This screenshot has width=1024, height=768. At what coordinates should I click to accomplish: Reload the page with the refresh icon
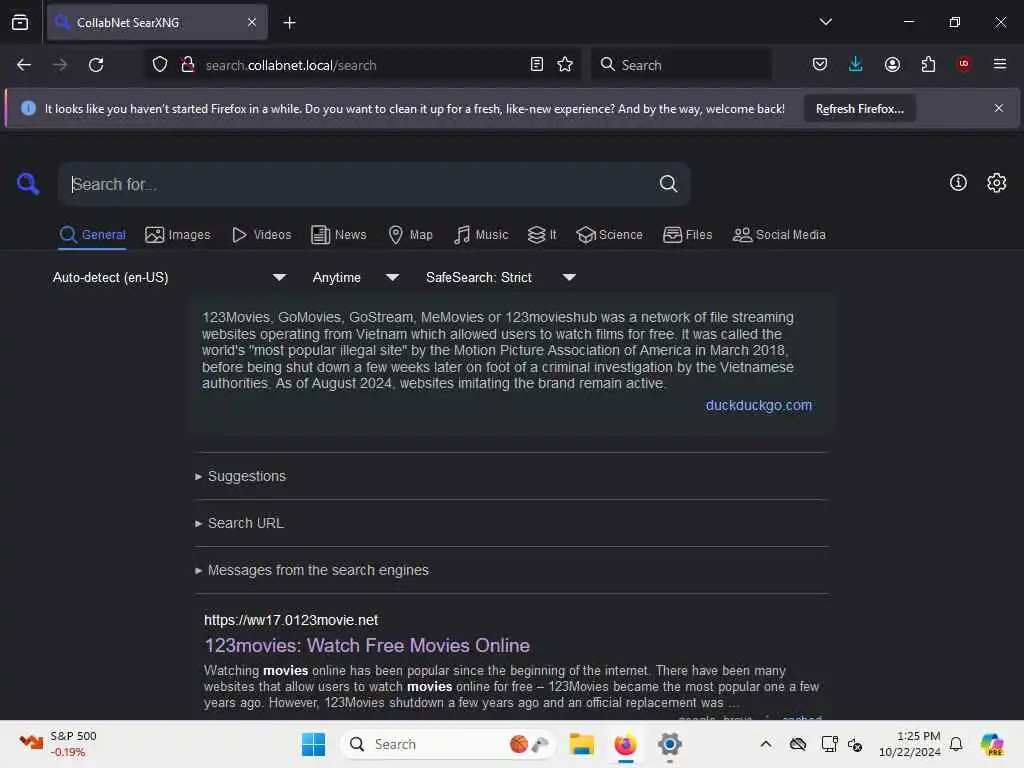[x=96, y=65]
